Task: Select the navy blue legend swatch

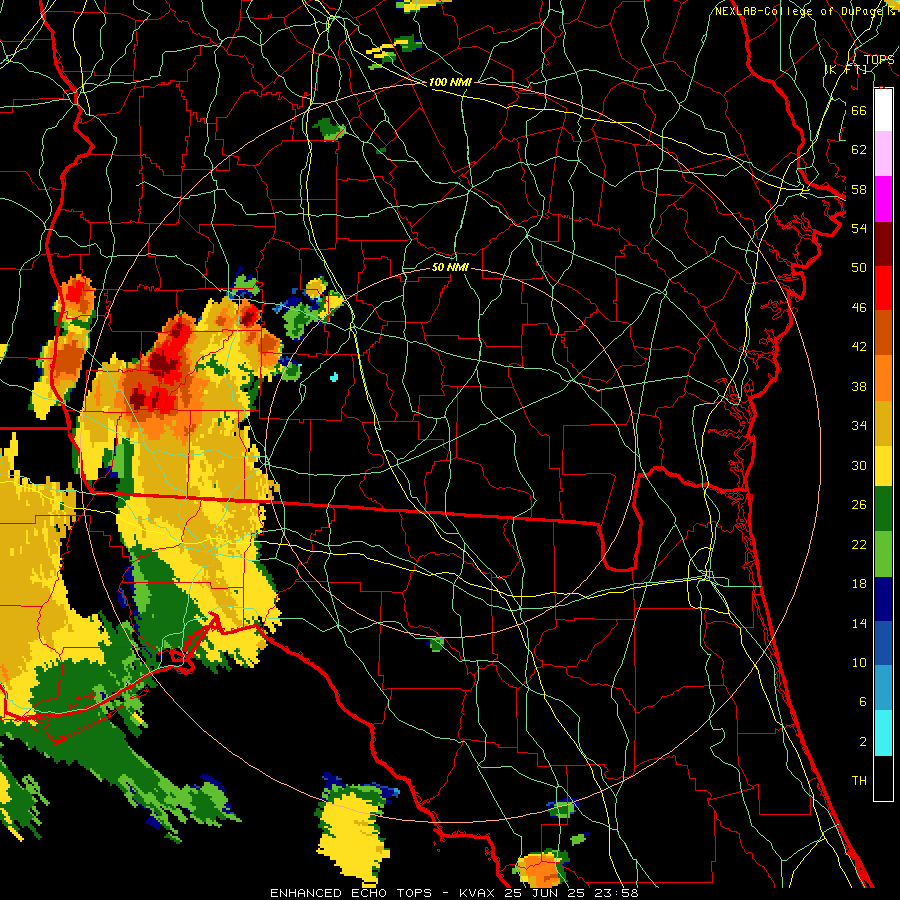Action: click(x=883, y=599)
